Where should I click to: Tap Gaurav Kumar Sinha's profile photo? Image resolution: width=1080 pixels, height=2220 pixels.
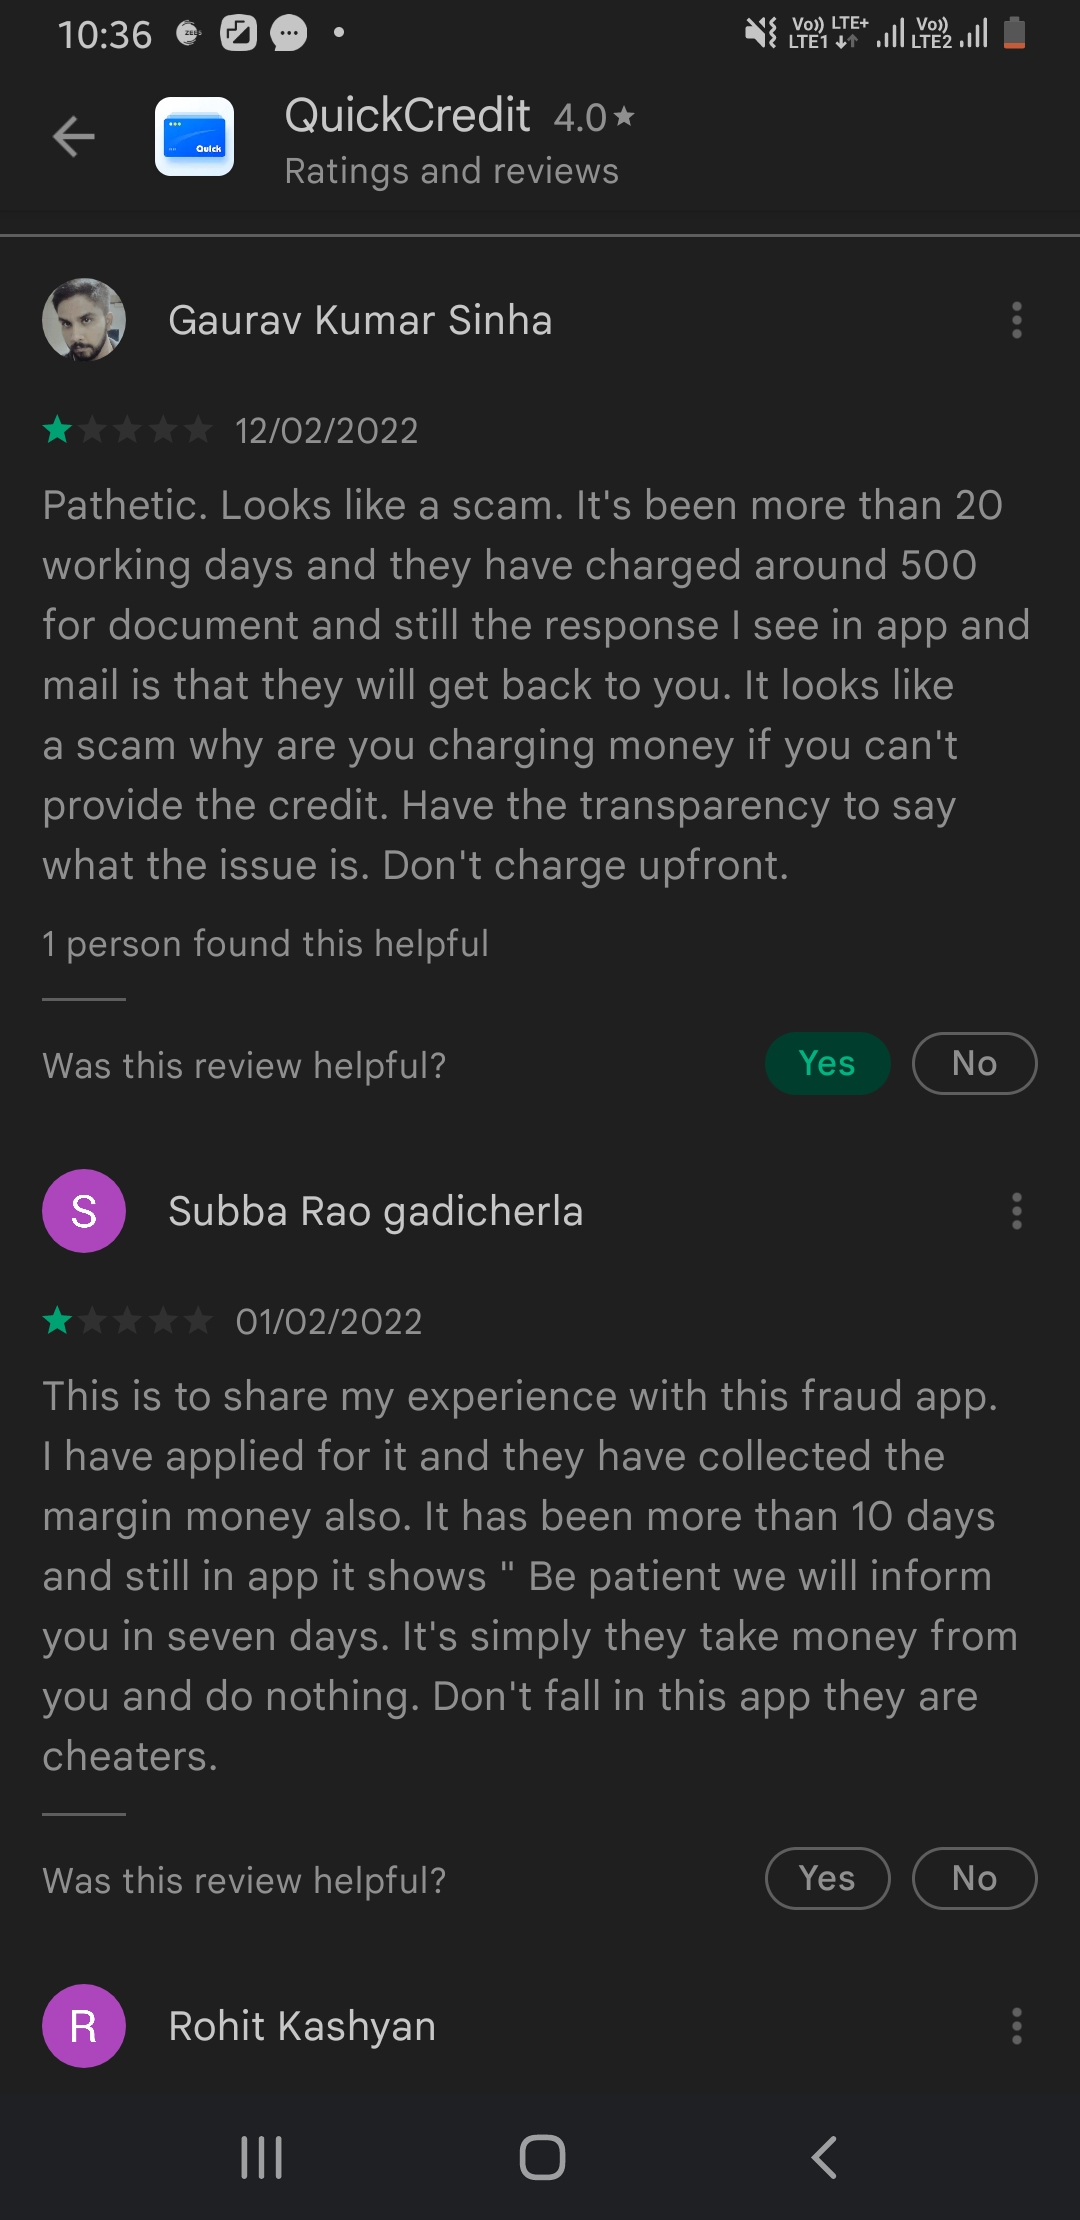coord(84,320)
